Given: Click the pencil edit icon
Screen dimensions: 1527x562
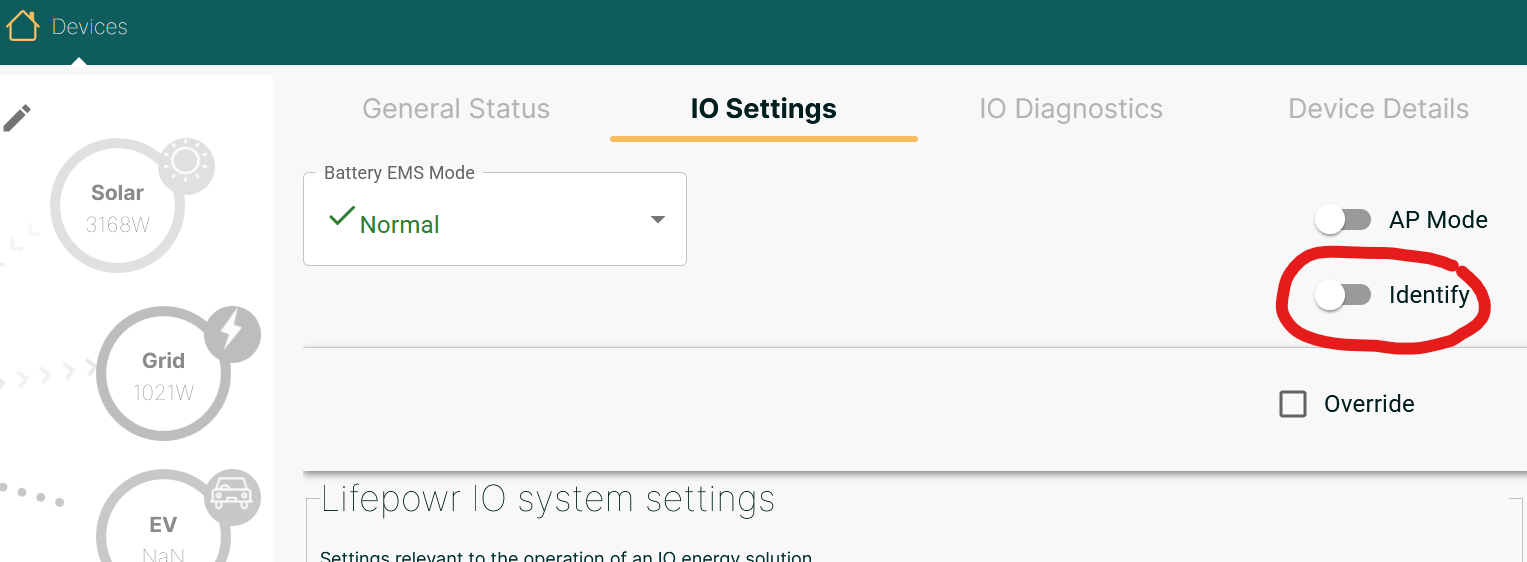Looking at the screenshot, I should [x=16, y=118].
